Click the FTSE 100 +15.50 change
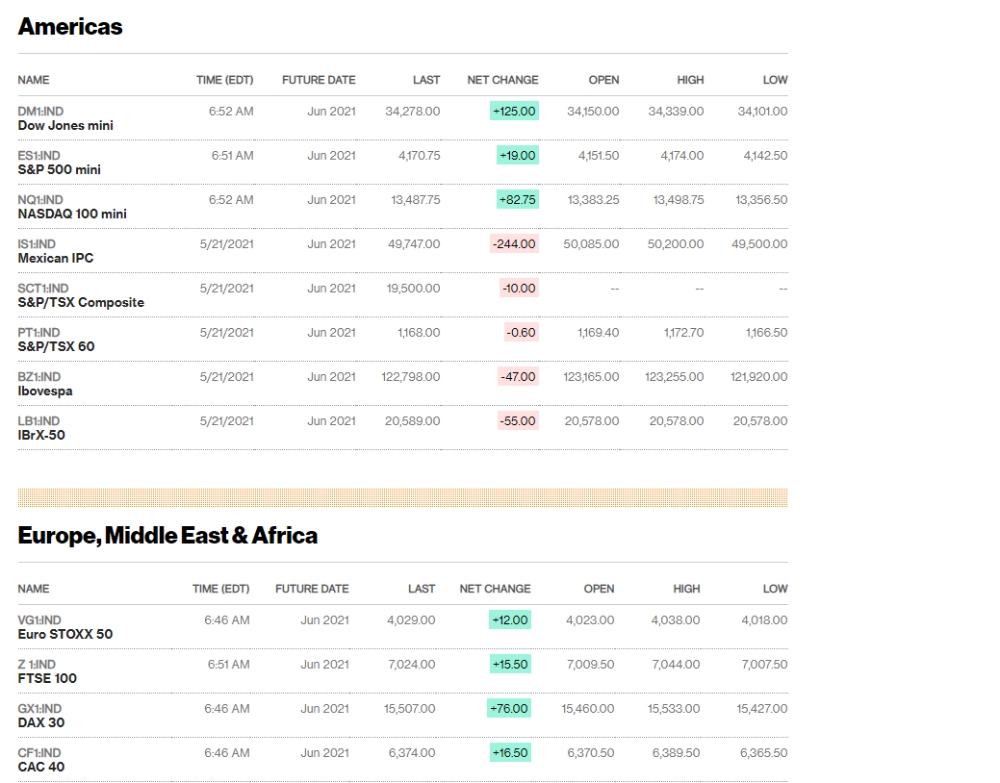The height and width of the screenshot is (783, 1000). pyautogui.click(x=510, y=664)
